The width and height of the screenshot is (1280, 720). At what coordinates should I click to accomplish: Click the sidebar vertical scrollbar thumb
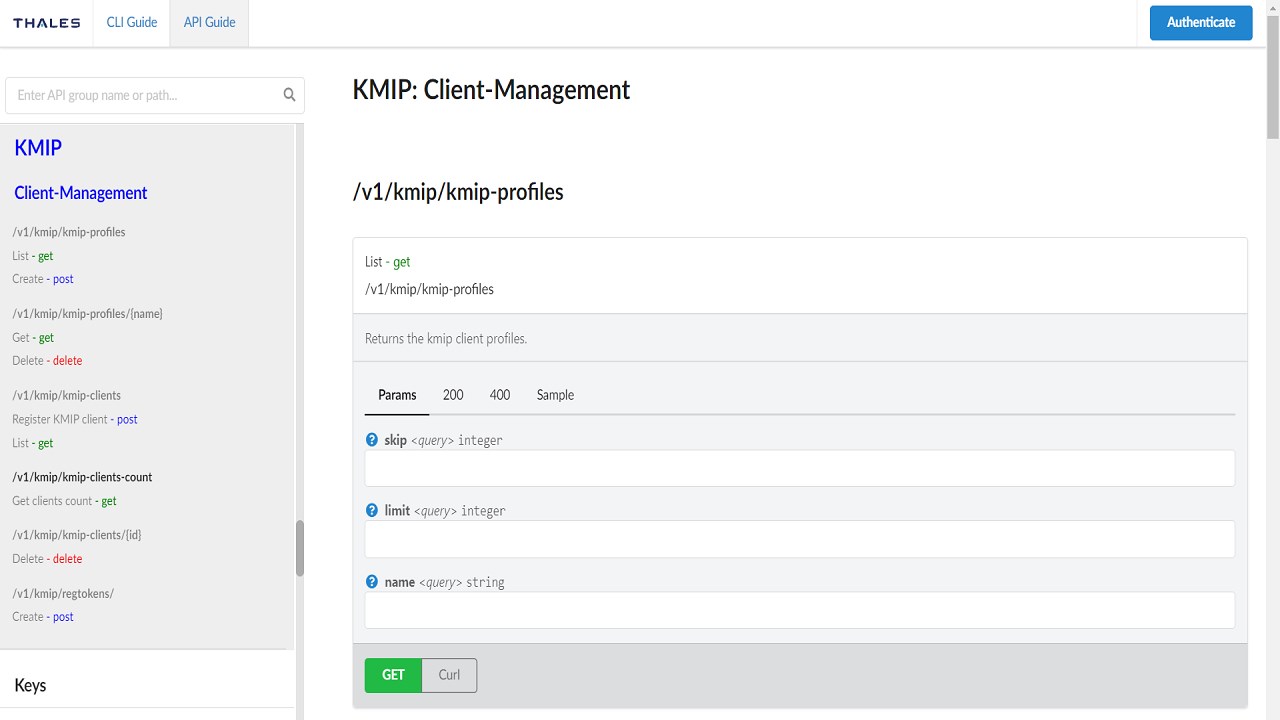[299, 548]
